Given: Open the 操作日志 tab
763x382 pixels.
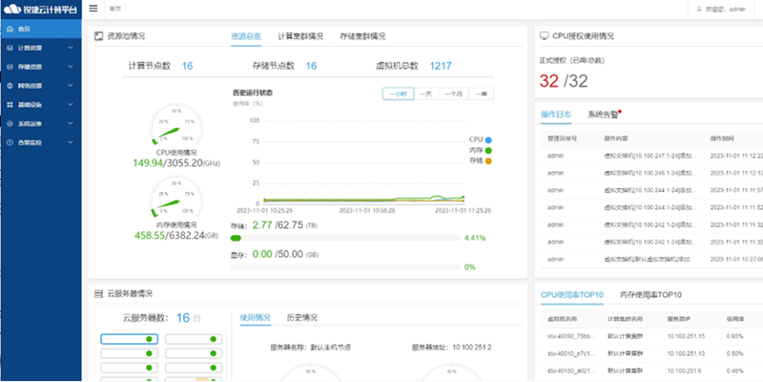Looking at the screenshot, I should pos(556,115).
